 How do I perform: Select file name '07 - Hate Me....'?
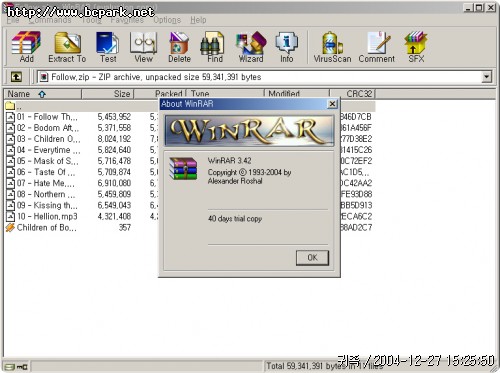point(46,183)
